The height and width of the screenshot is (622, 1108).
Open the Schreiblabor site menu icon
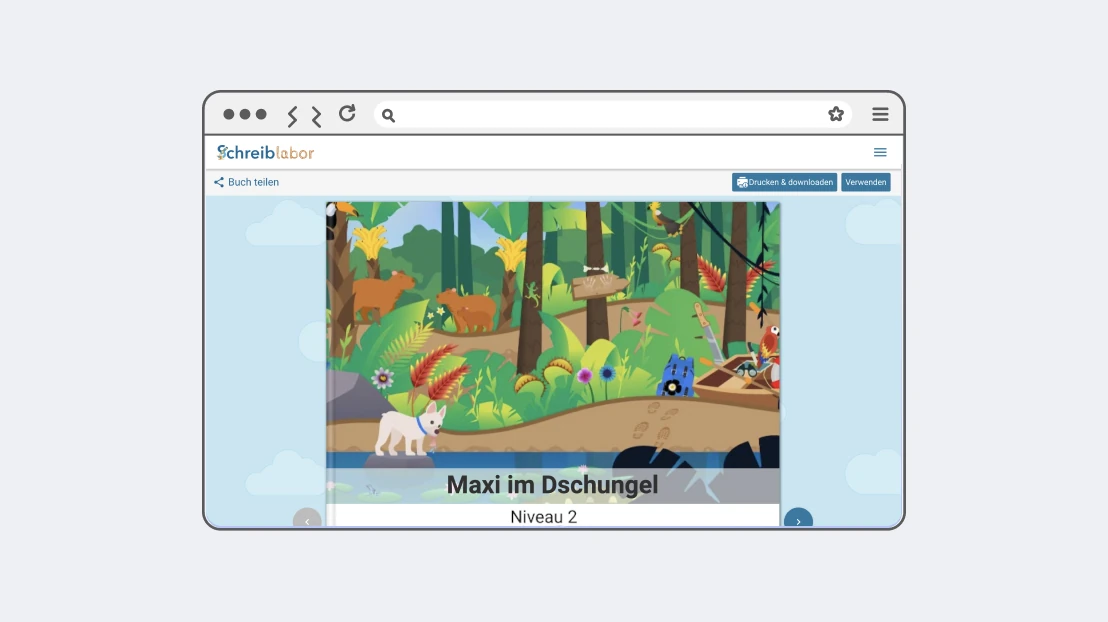[880, 152]
